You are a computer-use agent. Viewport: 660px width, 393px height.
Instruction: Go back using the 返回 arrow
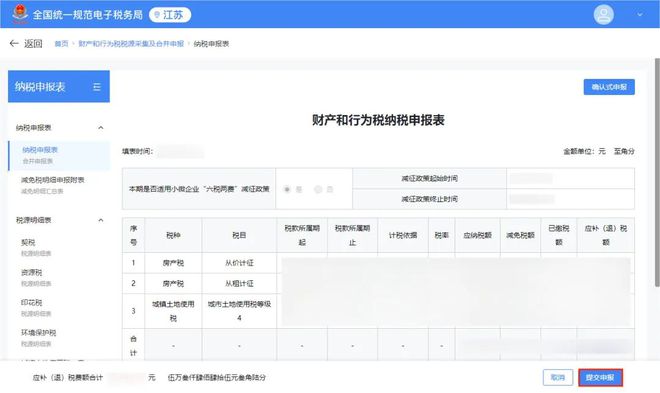coord(26,43)
